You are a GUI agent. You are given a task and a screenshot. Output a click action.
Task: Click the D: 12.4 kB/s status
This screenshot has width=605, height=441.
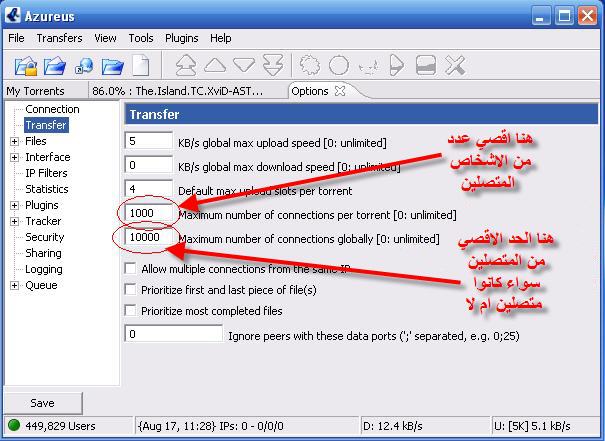(392, 426)
